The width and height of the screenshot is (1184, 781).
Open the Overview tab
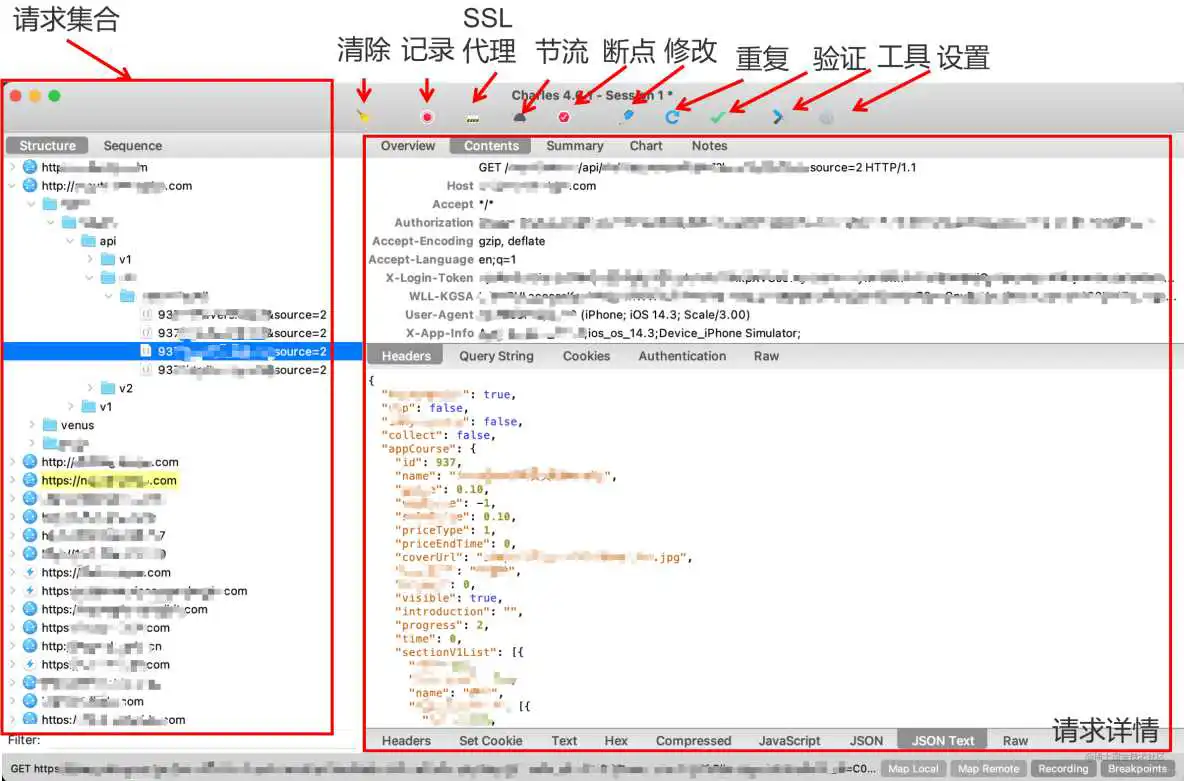pyautogui.click(x=408, y=146)
